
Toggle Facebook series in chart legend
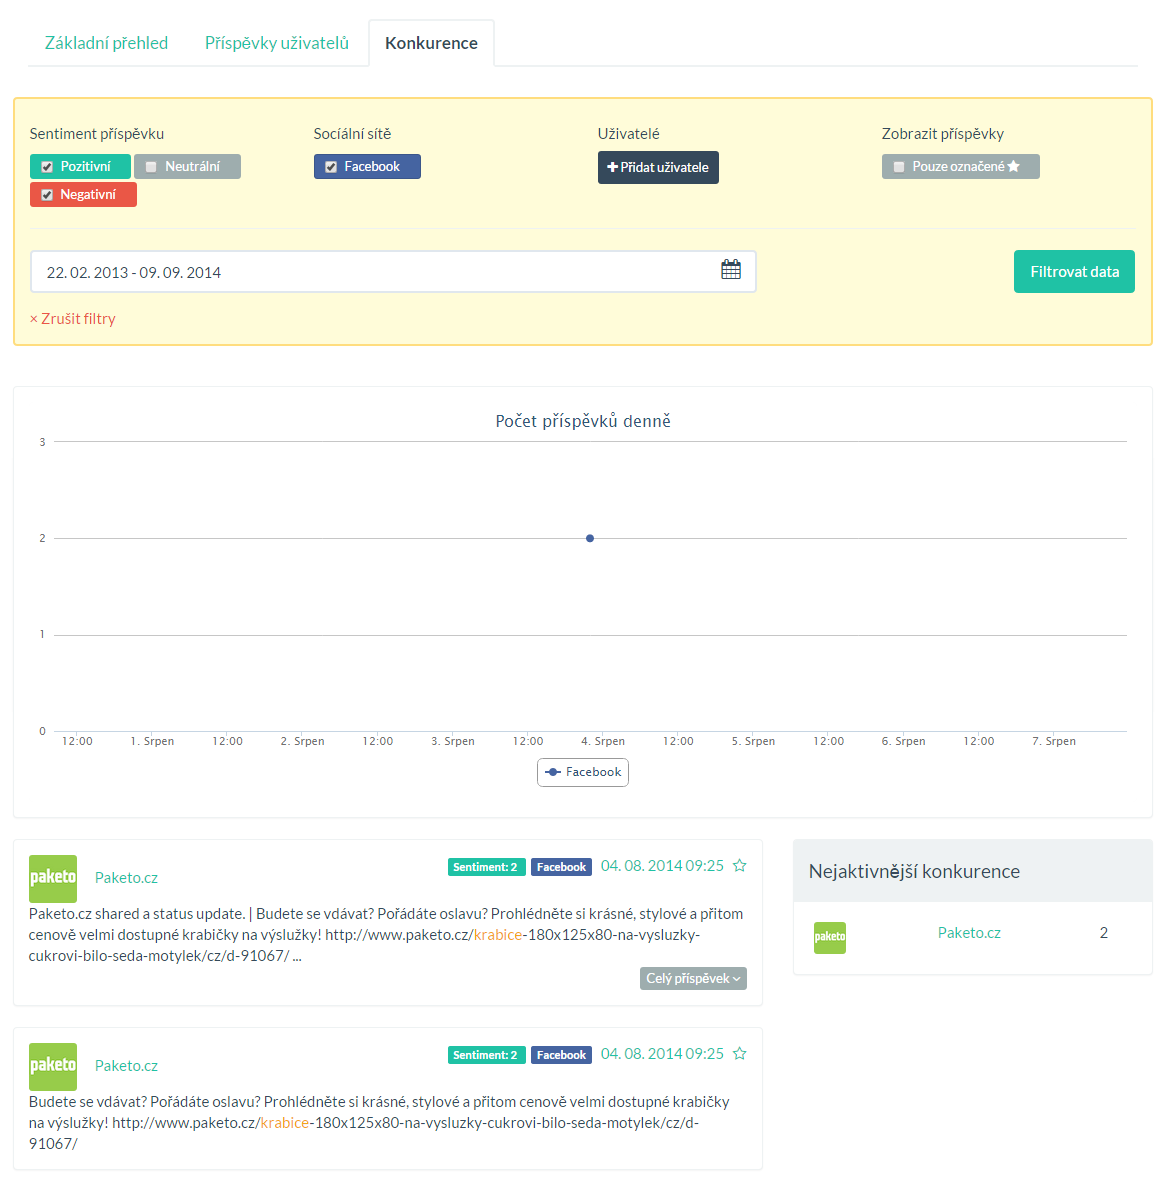583,772
